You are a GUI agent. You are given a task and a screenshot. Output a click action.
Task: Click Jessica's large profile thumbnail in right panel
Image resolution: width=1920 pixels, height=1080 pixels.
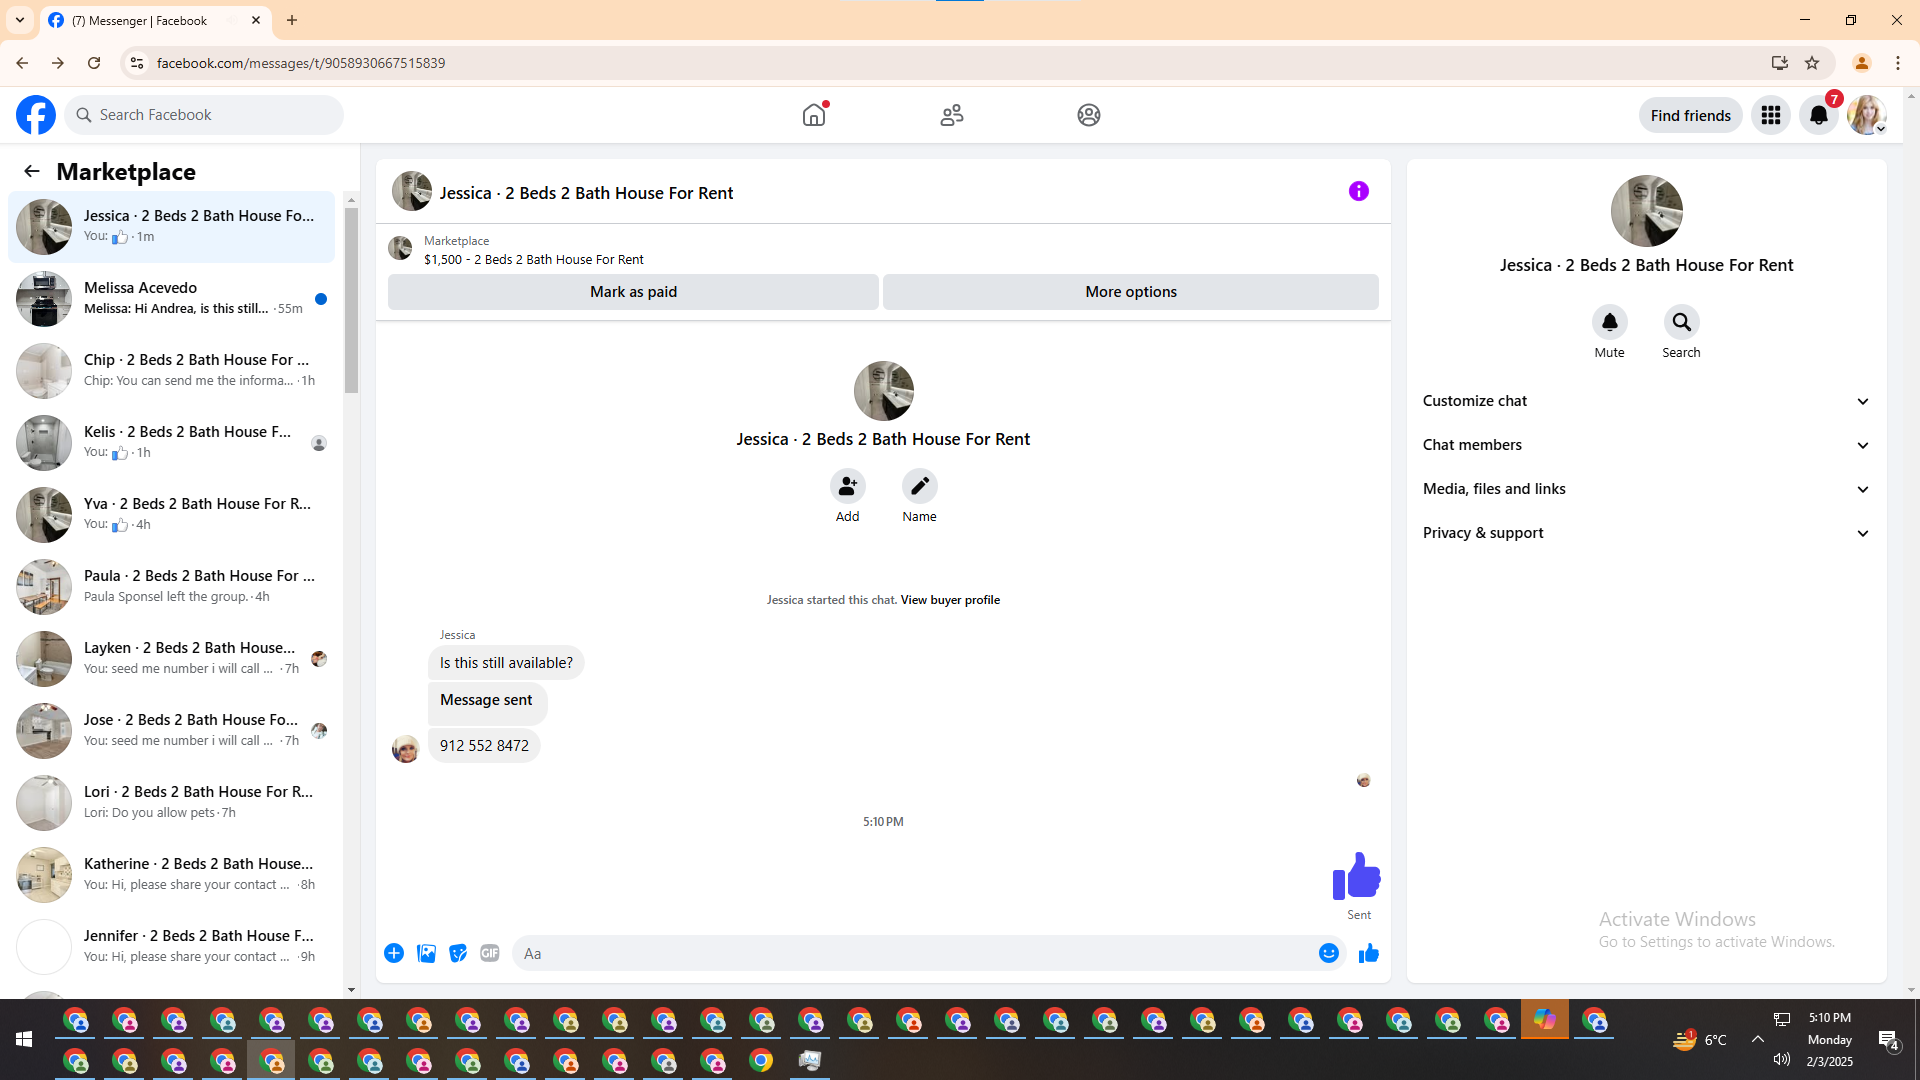click(x=1646, y=211)
